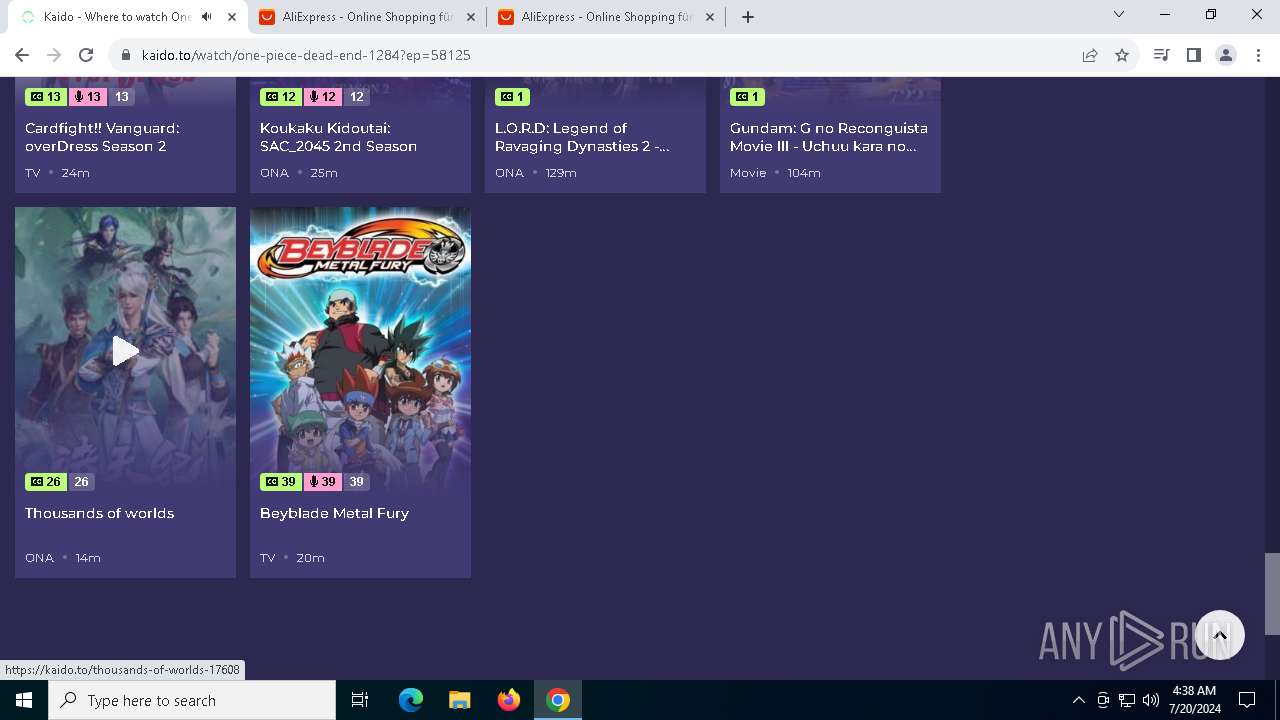This screenshot has height=720, width=1280.
Task: Click subtitle badge 12 on Koukaku Kidoutai
Action: tap(281, 97)
